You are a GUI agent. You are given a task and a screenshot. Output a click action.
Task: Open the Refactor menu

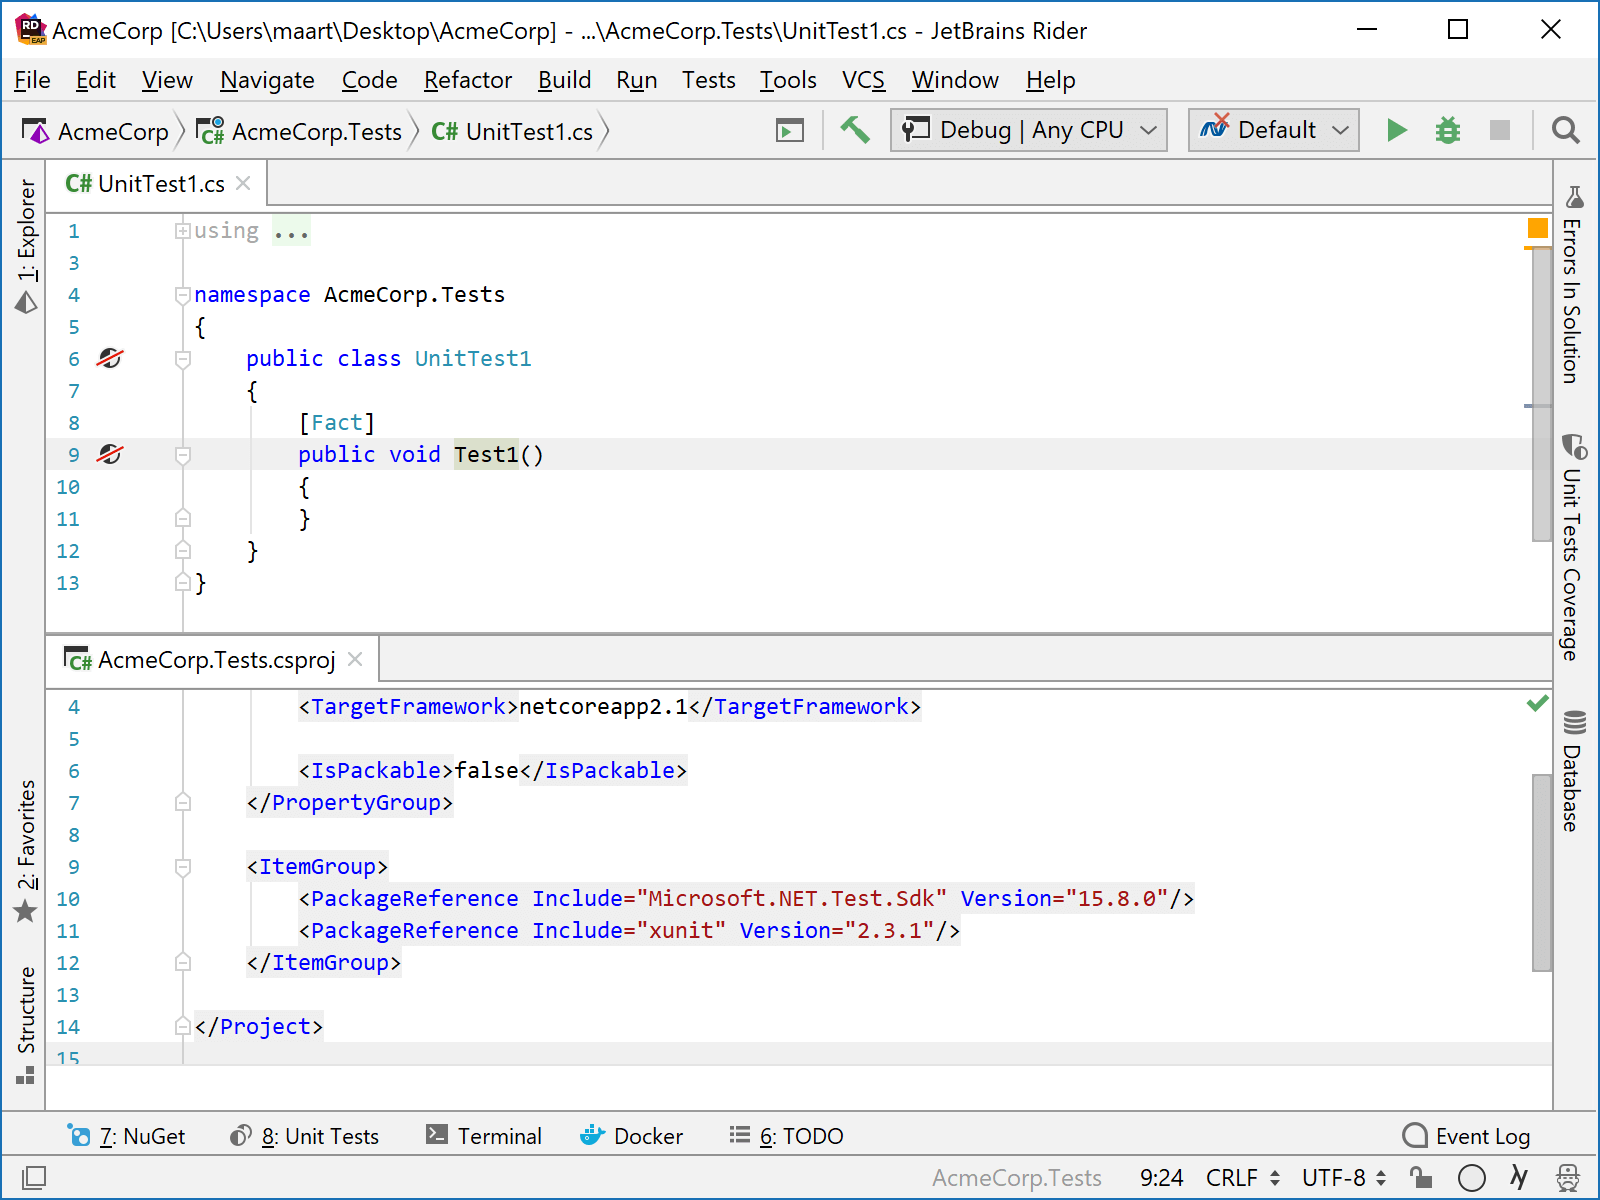click(x=468, y=80)
